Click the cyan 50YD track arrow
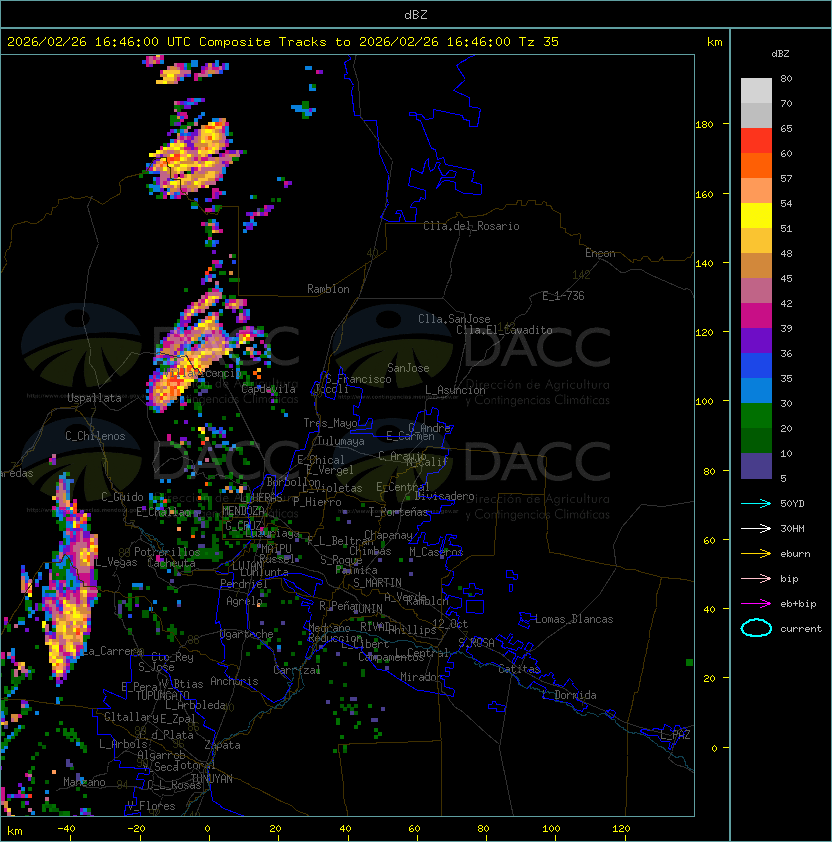The width and height of the screenshot is (832, 842). pyautogui.click(x=756, y=504)
